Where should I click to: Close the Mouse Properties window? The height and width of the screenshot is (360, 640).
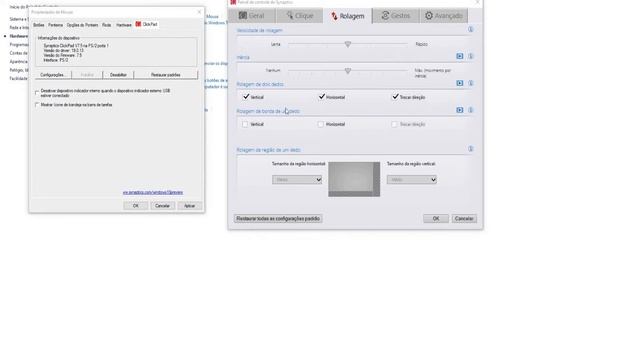pos(199,12)
